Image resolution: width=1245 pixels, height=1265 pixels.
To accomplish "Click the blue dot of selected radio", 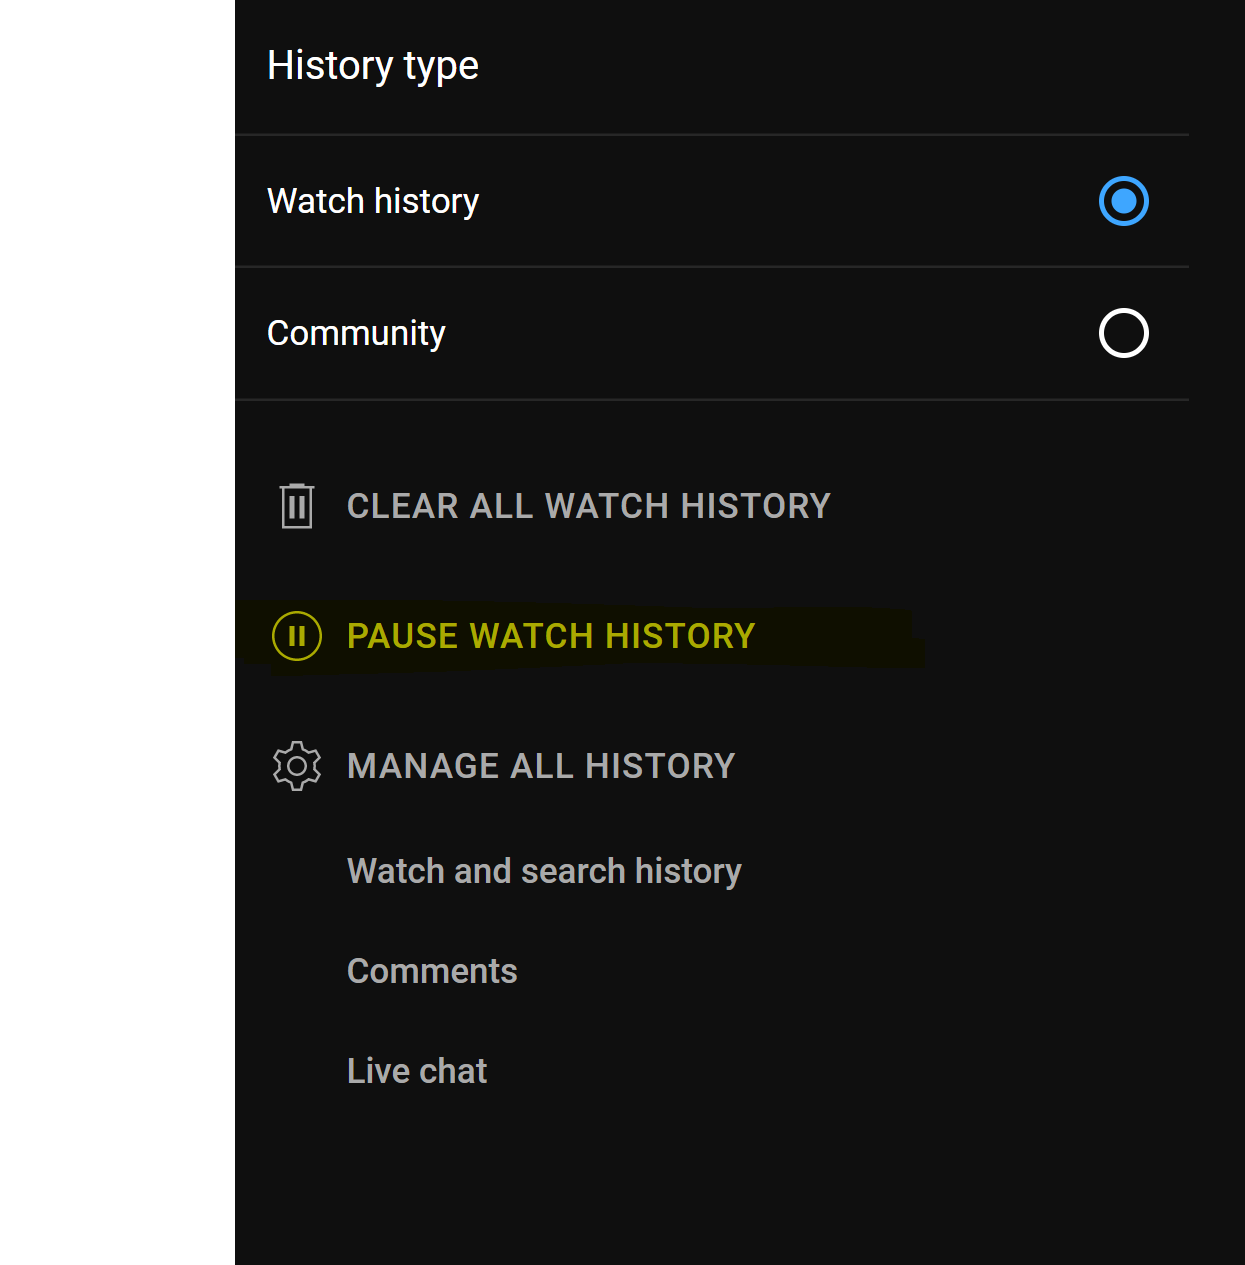I will pos(1123,201).
